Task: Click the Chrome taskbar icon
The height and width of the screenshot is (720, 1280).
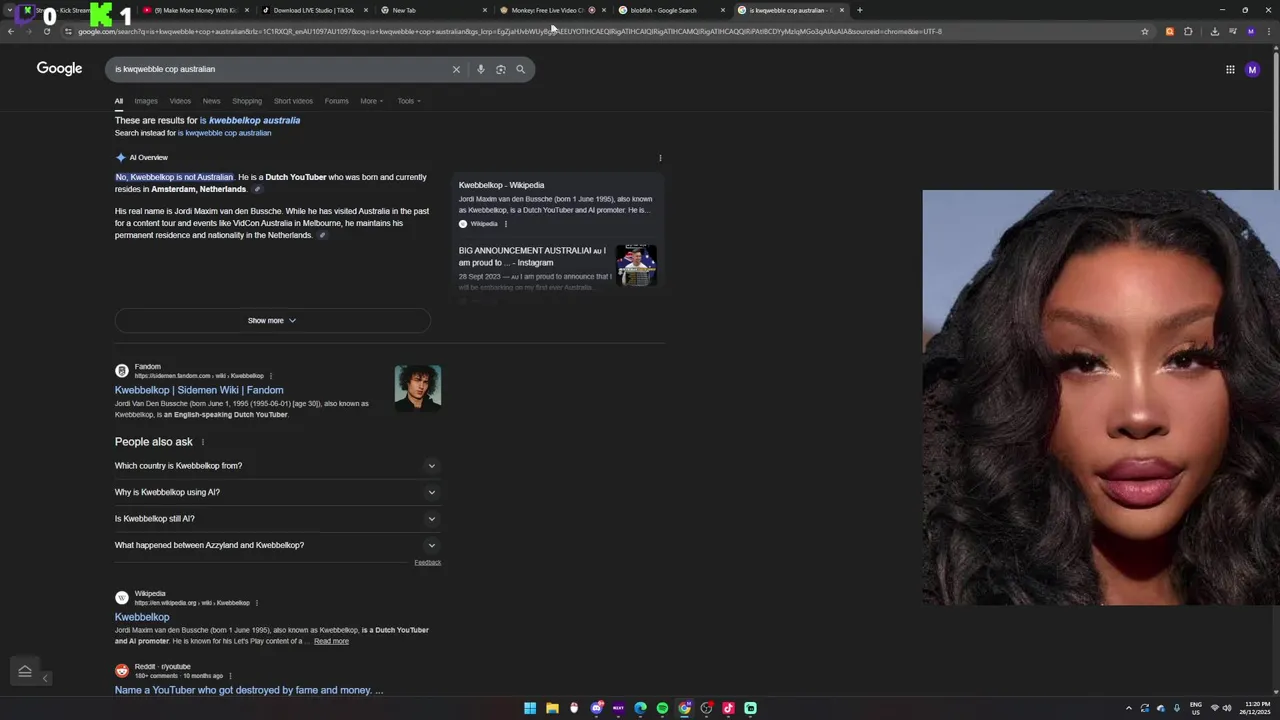Action: click(x=684, y=708)
